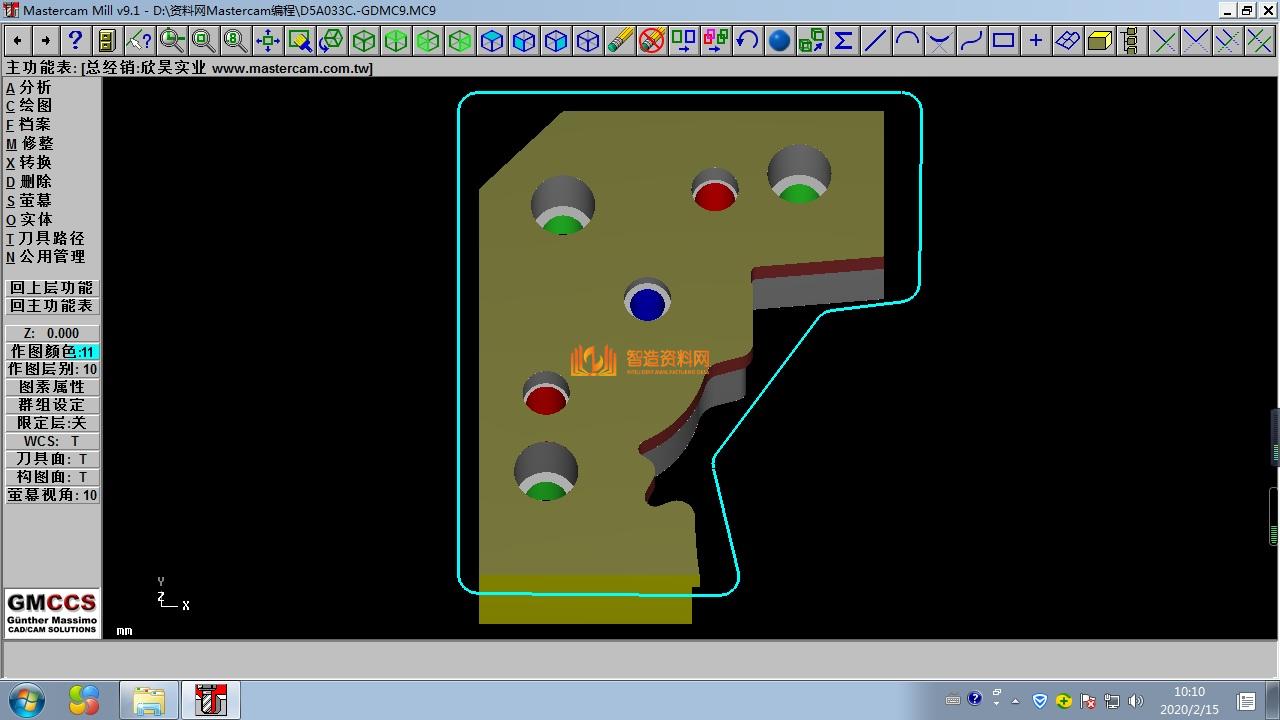Click the 作图颜色 color swatch

87,352
